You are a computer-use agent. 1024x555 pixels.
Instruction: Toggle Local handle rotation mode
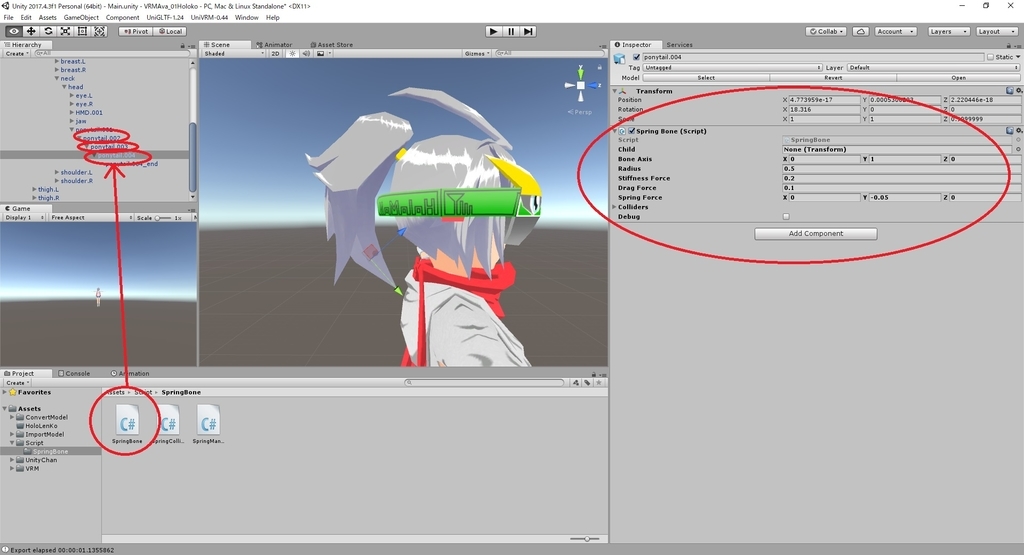coord(170,31)
